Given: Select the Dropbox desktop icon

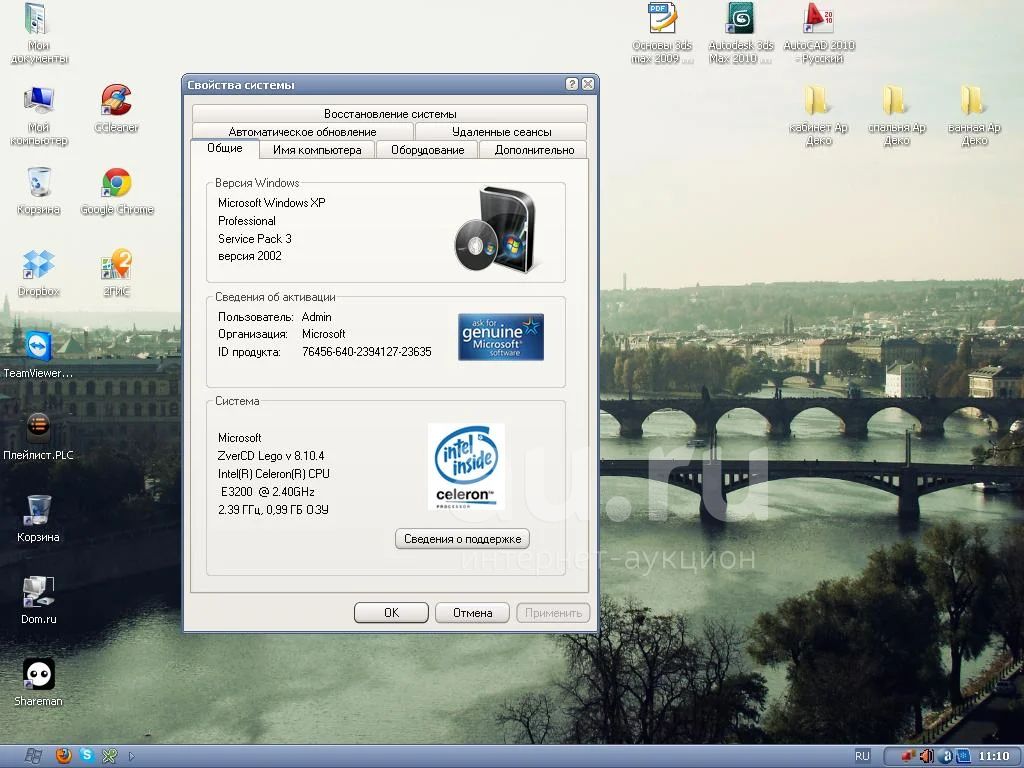Looking at the screenshot, I should tap(39, 273).
